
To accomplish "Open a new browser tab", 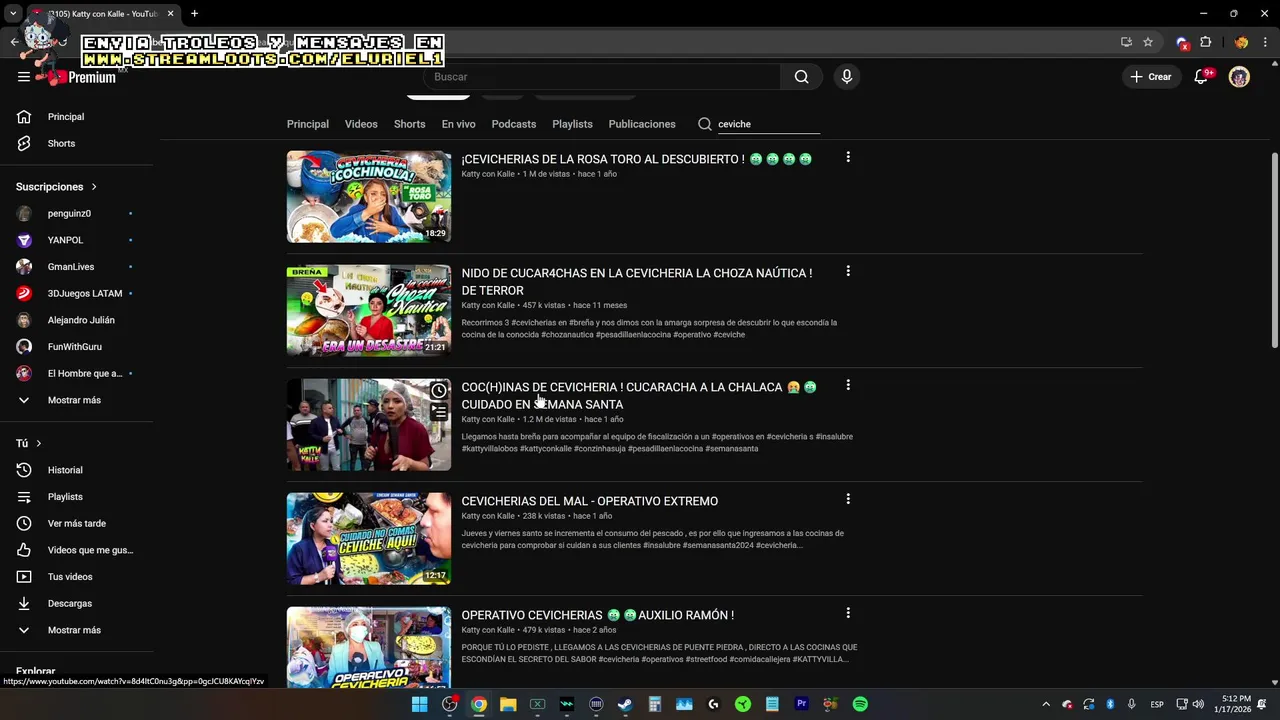I will pos(194,13).
